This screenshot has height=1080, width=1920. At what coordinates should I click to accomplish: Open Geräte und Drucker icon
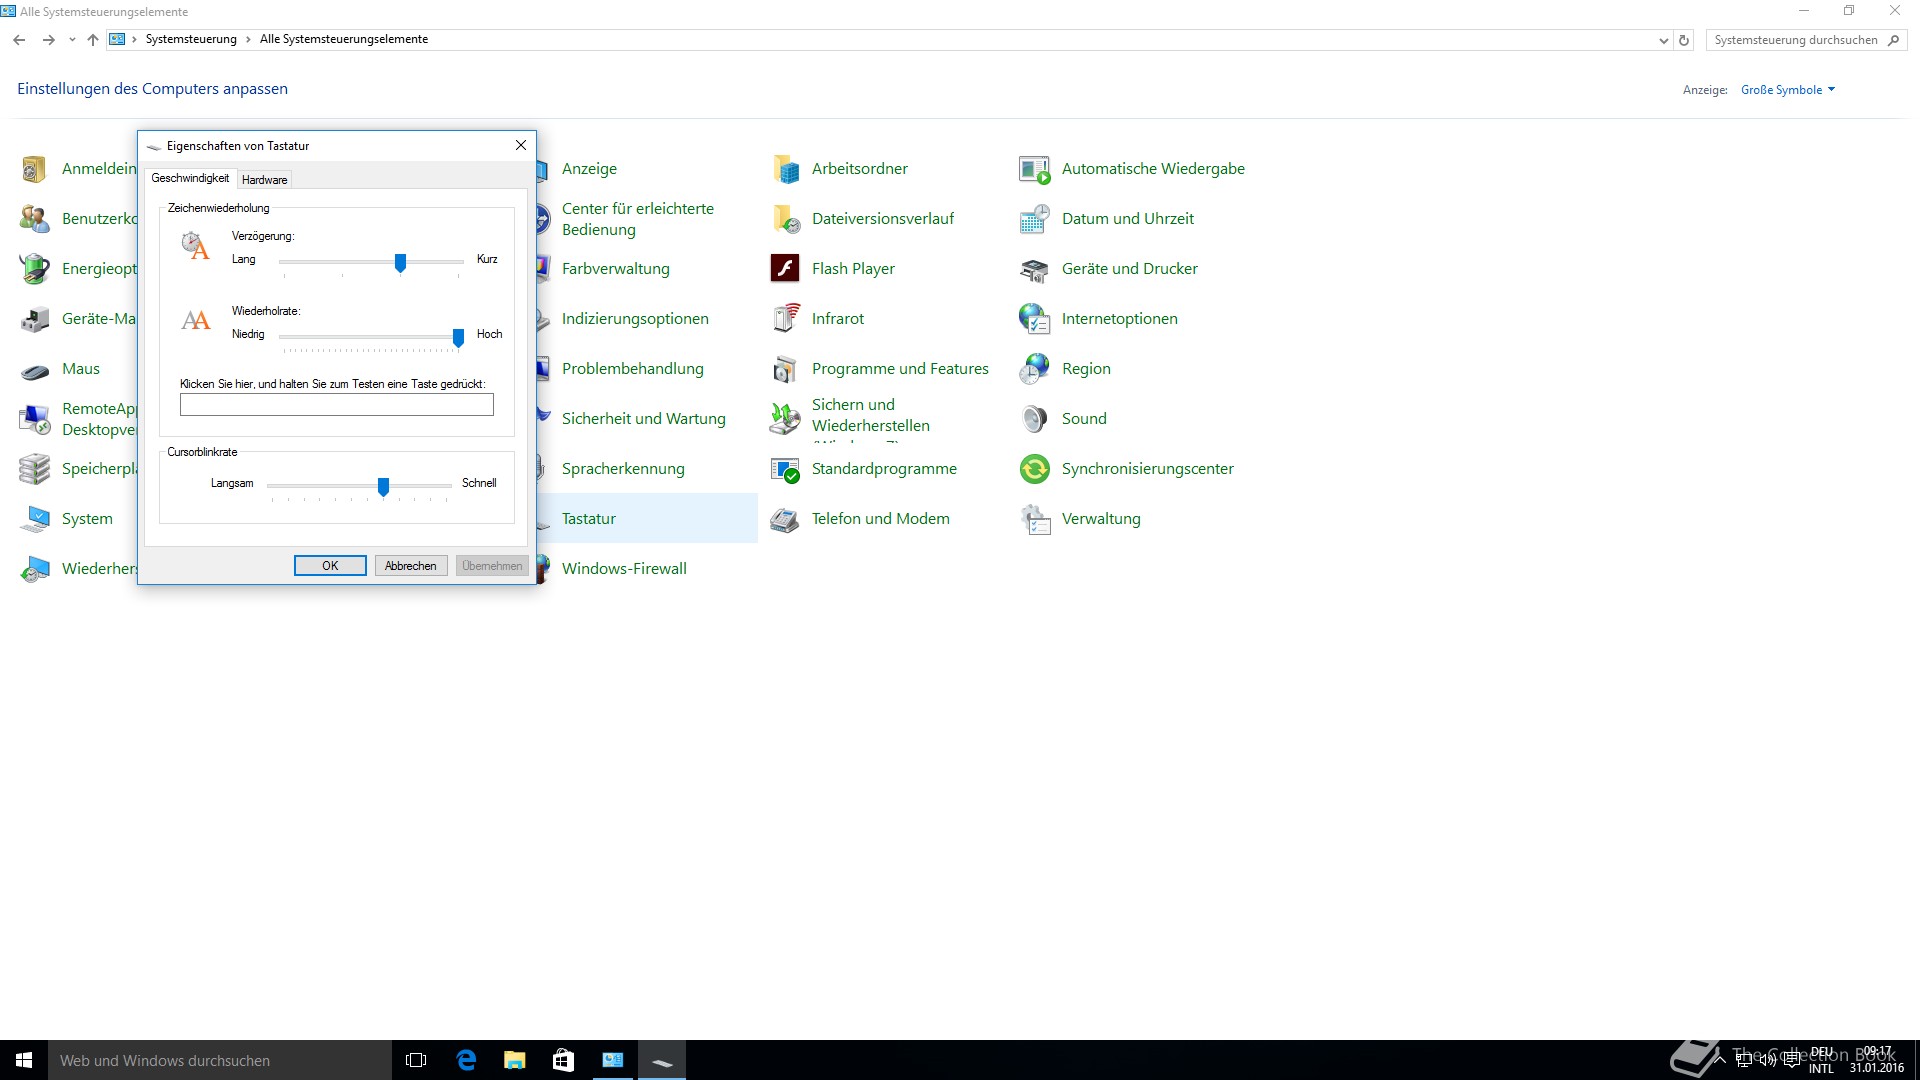tap(1034, 268)
